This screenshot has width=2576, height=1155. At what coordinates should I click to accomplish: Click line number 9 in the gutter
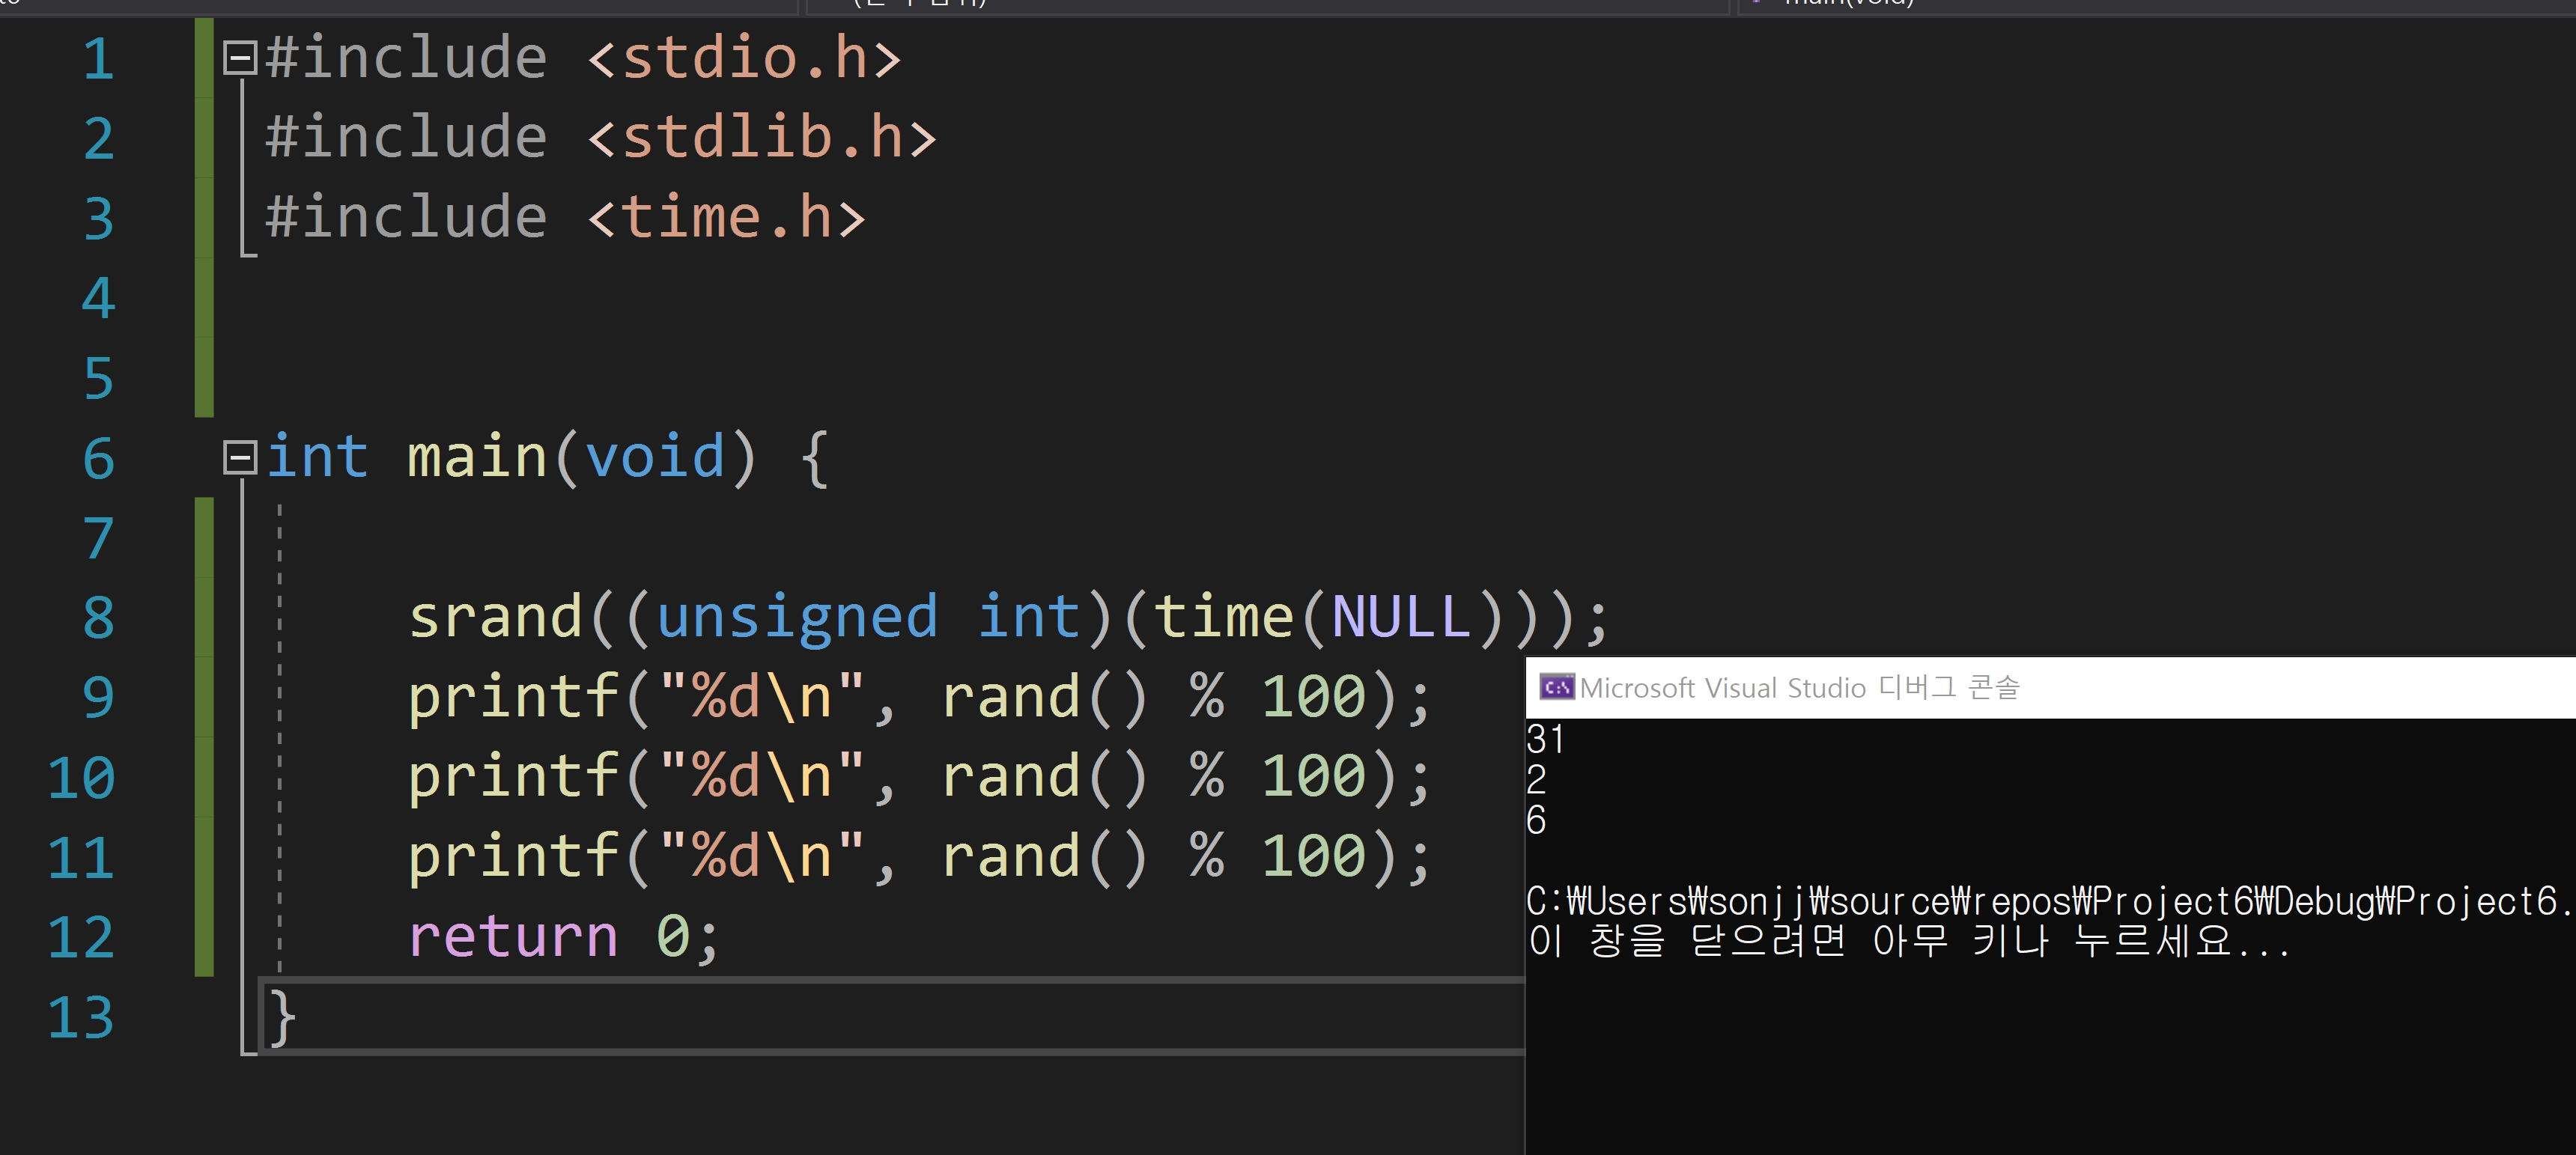pos(98,697)
